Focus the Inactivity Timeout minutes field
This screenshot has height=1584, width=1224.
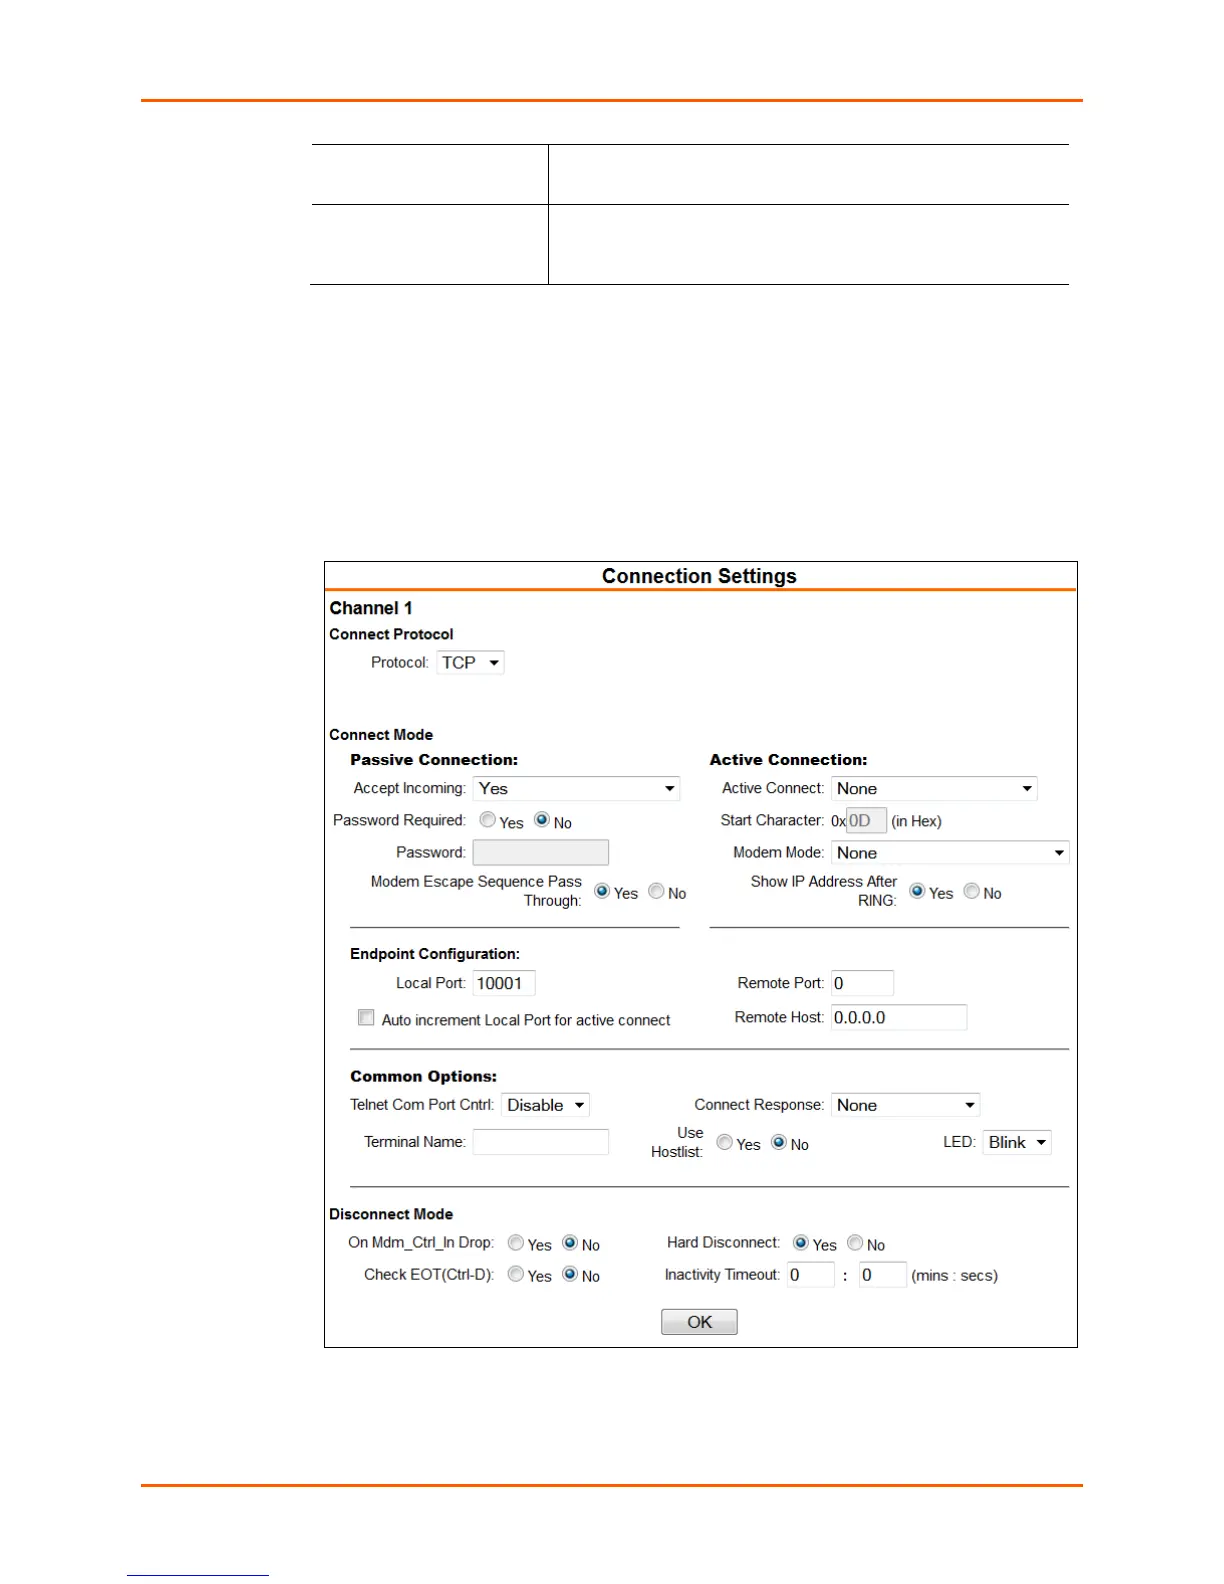pos(811,1275)
